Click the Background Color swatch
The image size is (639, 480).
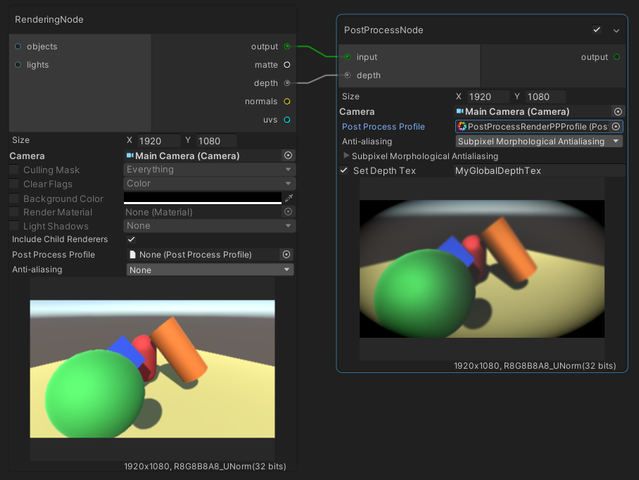coord(203,199)
